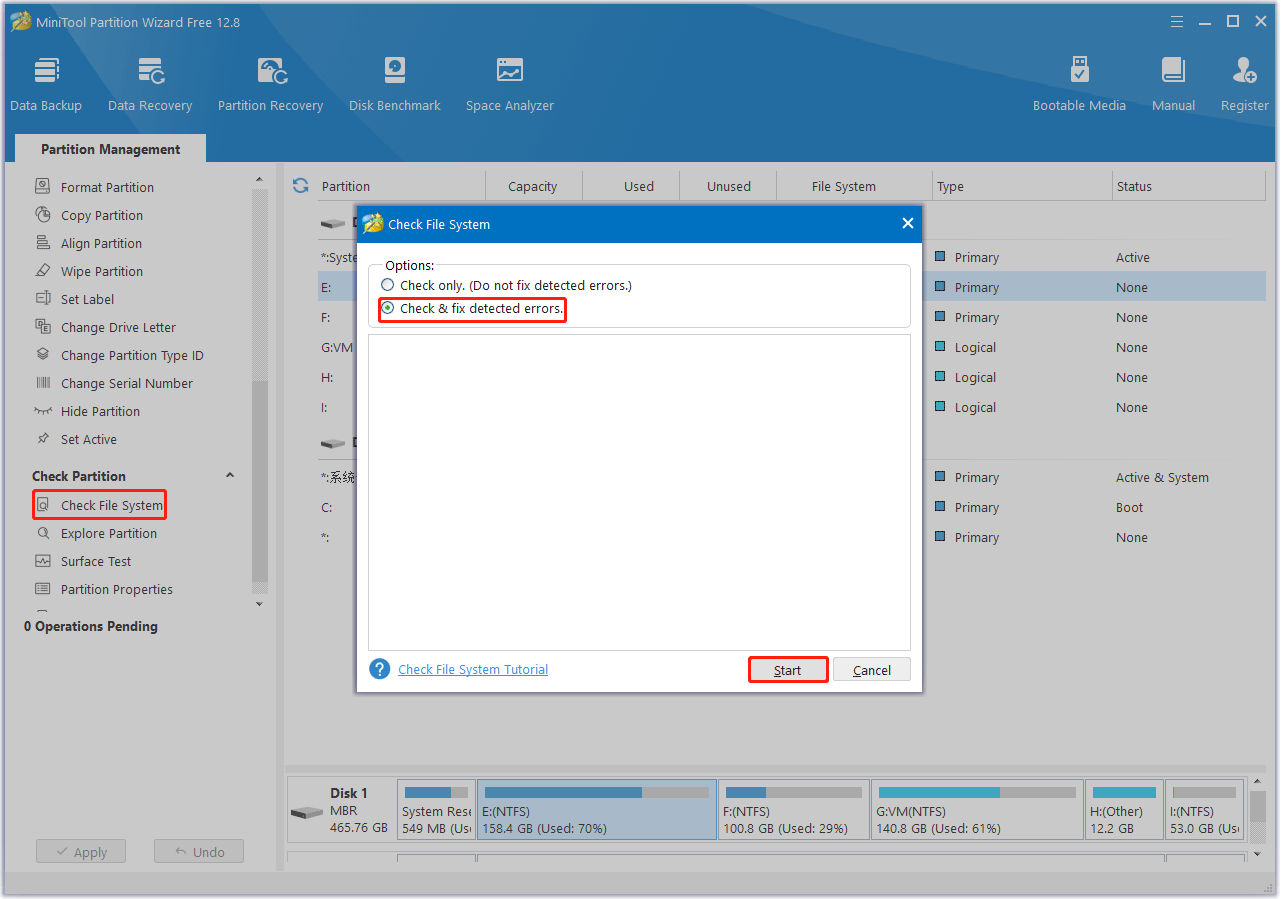Click the Change Drive Letter icon
This screenshot has height=899, width=1281.
43,327
